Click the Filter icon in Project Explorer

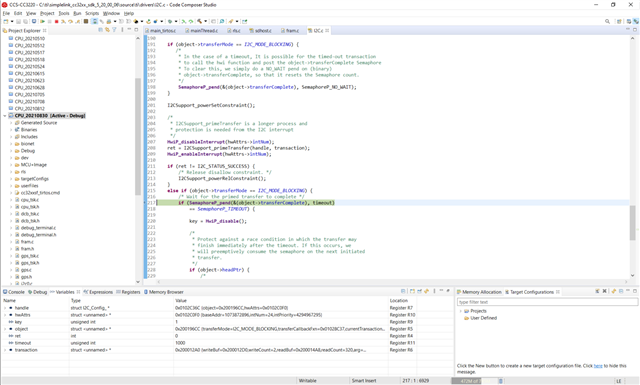click(x=114, y=30)
